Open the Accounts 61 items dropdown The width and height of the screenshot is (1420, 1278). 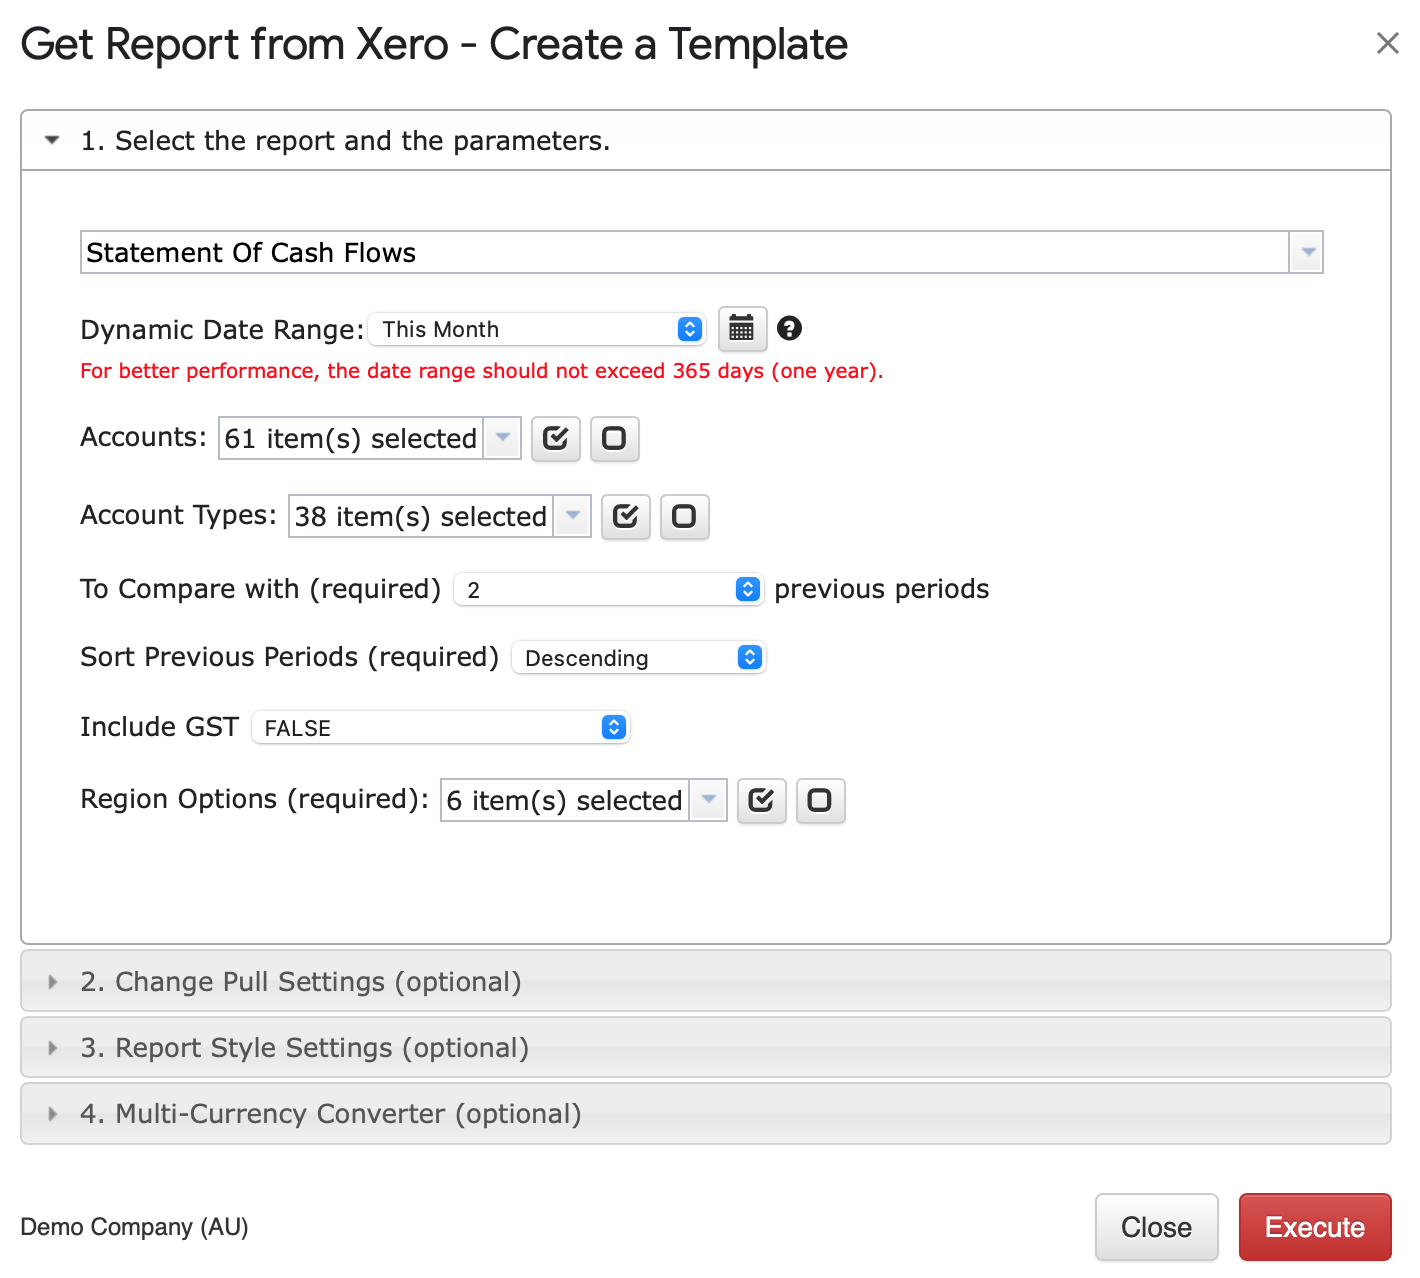(369, 438)
